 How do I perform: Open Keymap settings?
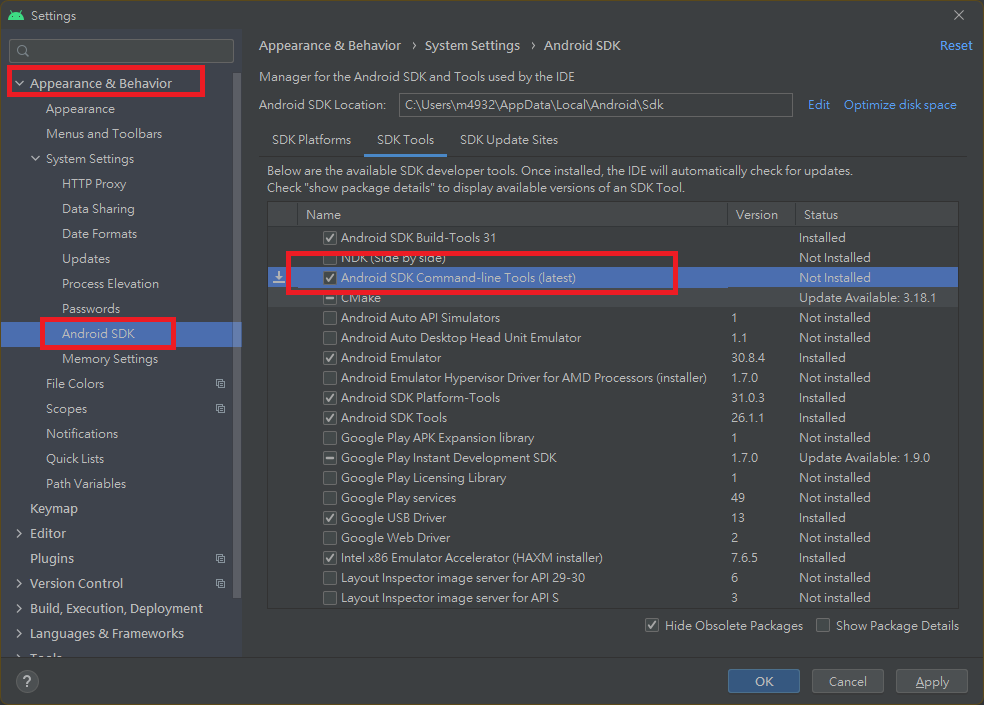point(54,509)
